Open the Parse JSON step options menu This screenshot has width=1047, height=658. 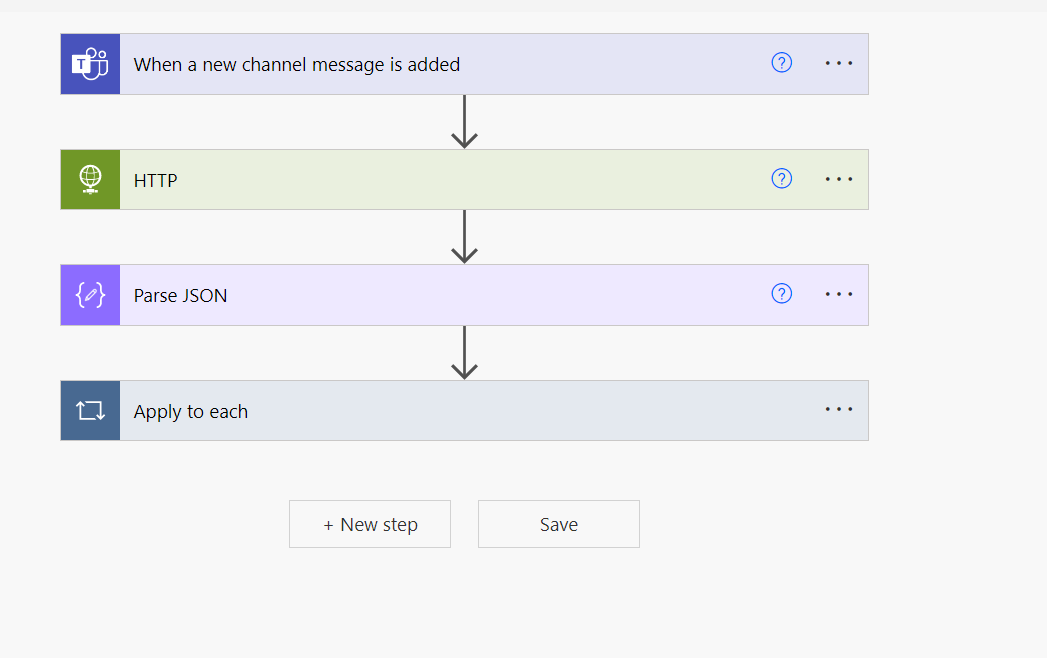[x=838, y=294]
